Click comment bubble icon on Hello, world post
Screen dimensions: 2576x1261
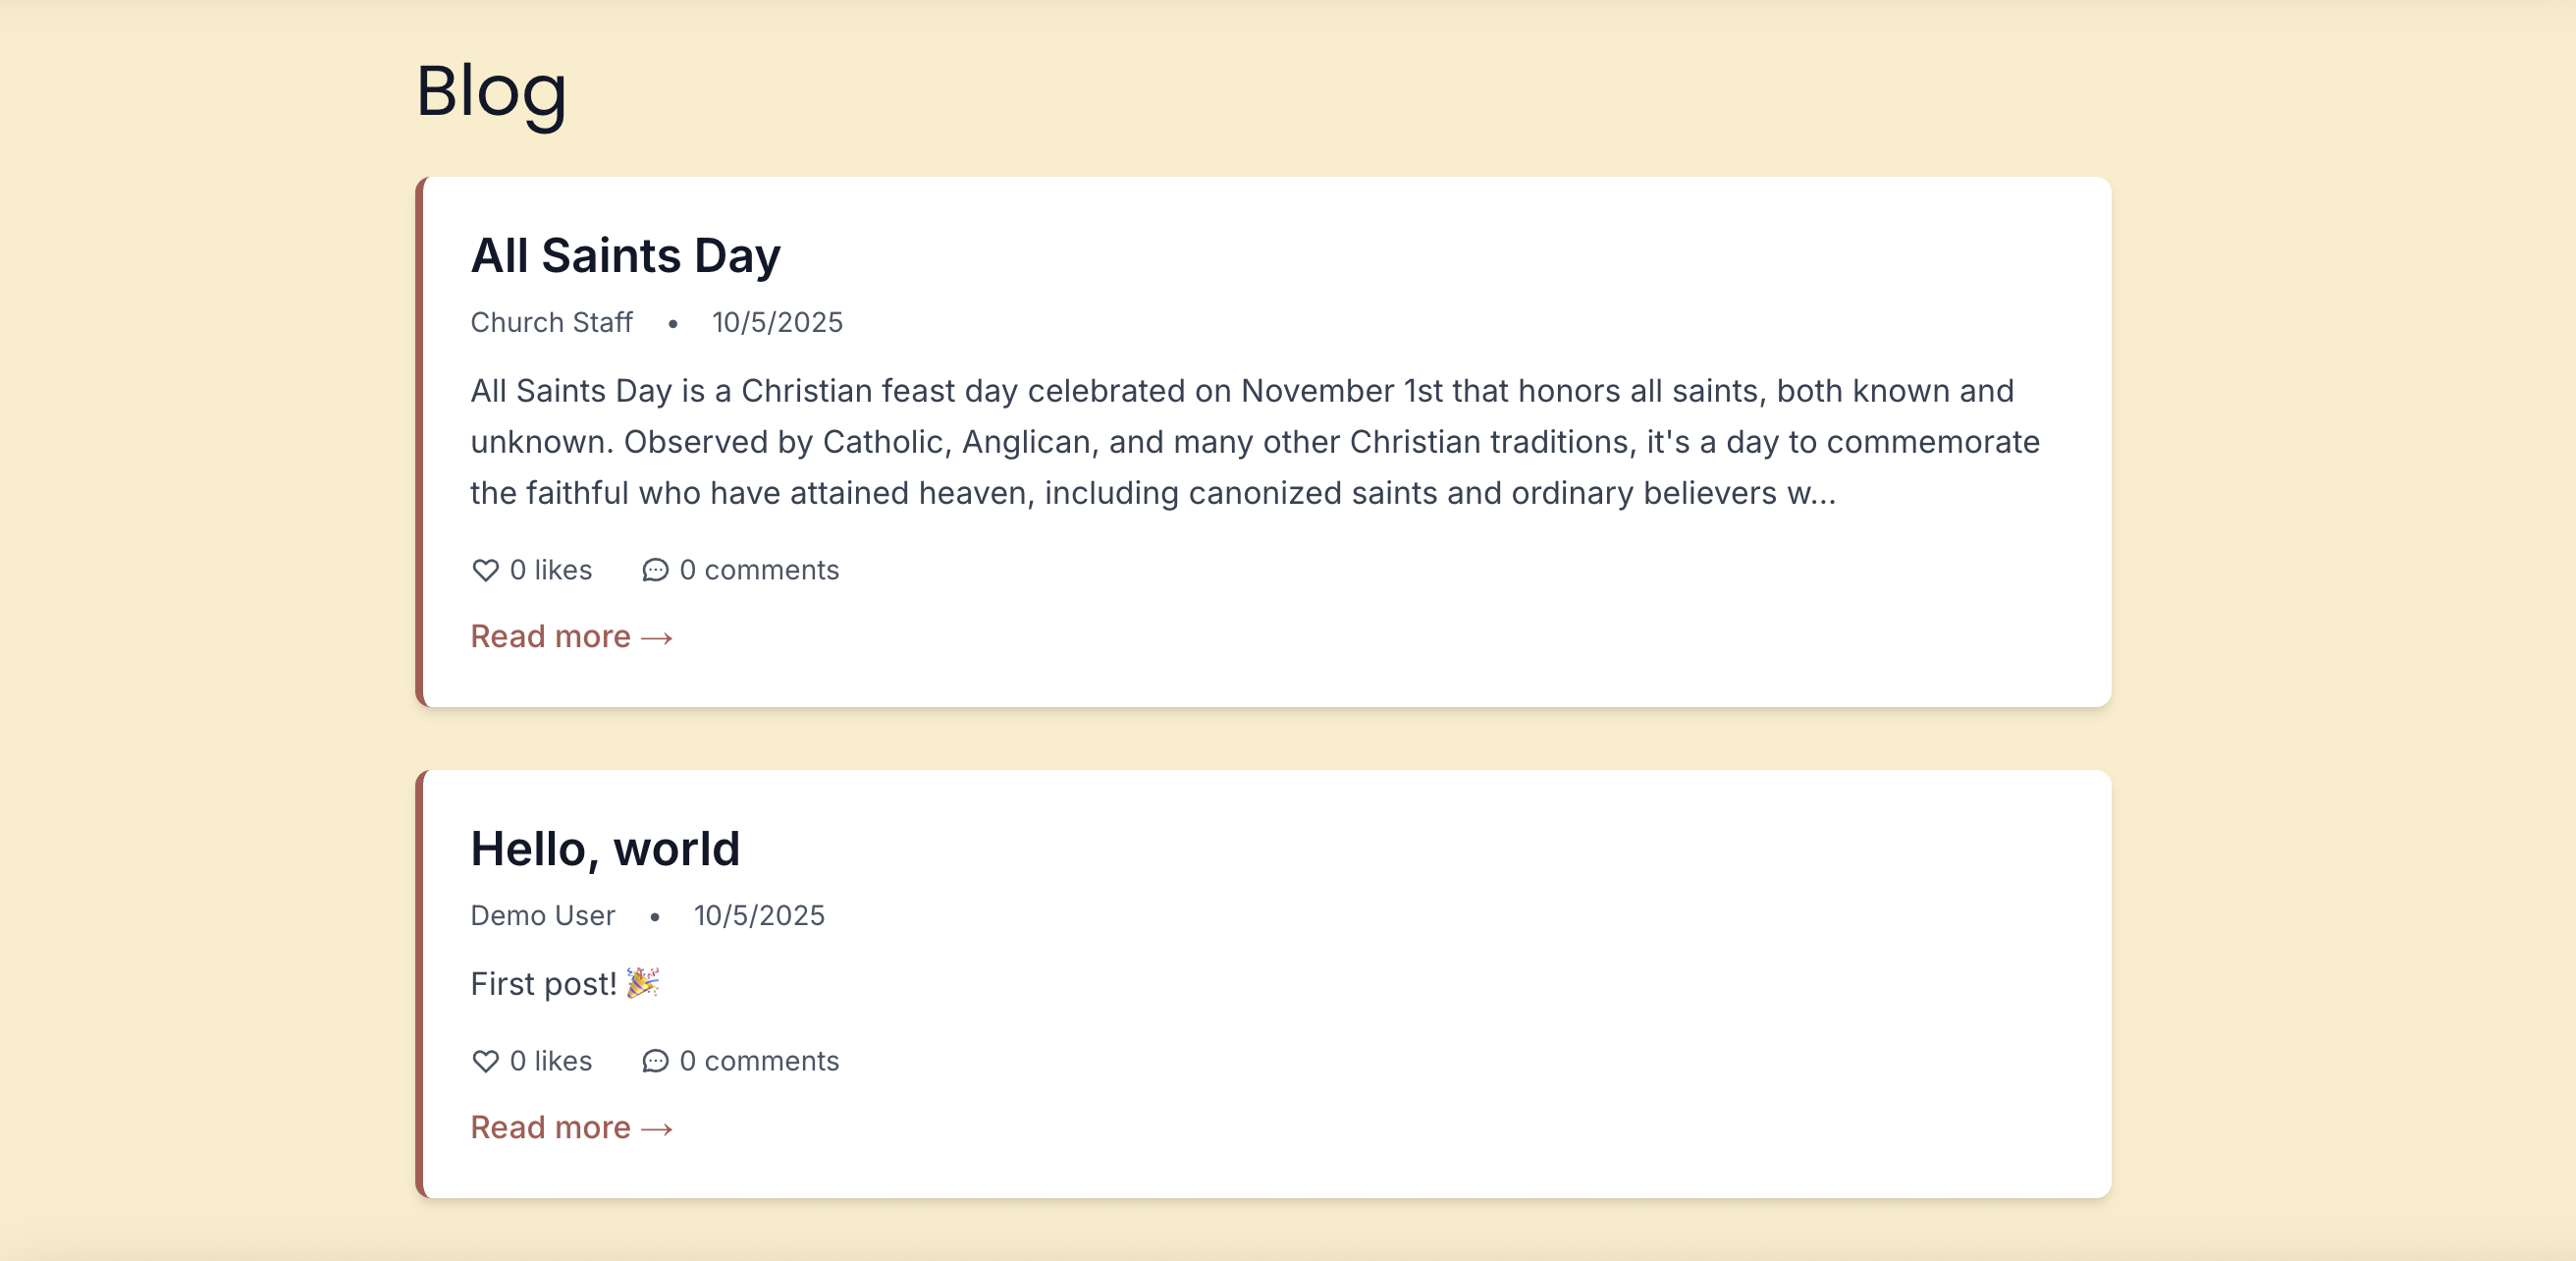pyautogui.click(x=655, y=1061)
